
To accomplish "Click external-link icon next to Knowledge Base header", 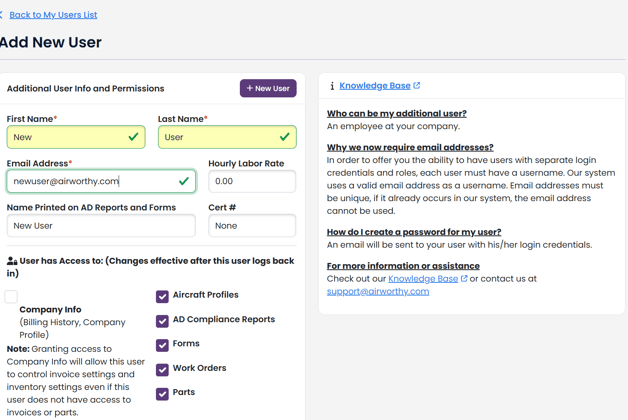I will (x=417, y=85).
